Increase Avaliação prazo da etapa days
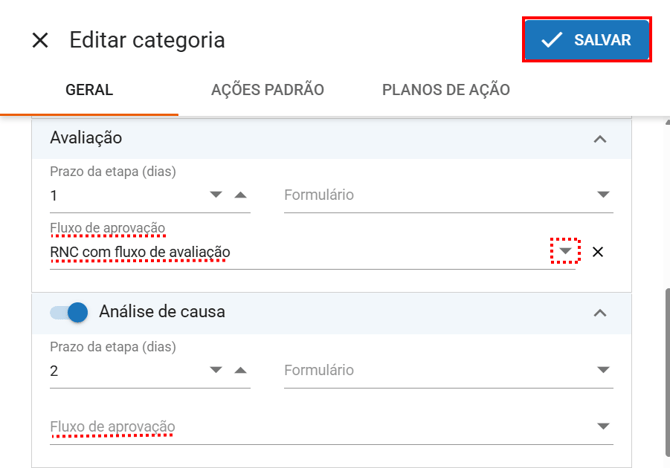This screenshot has width=670, height=468. pos(240,195)
